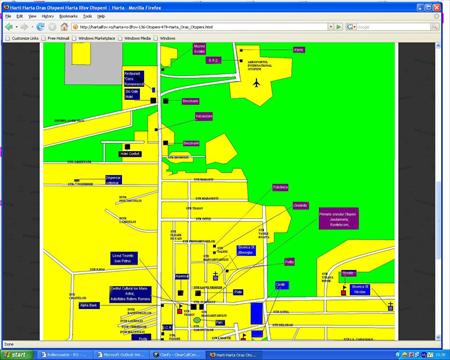The image size is (450, 360).
Task: Open the address bar history dropdown
Action: tap(331, 27)
